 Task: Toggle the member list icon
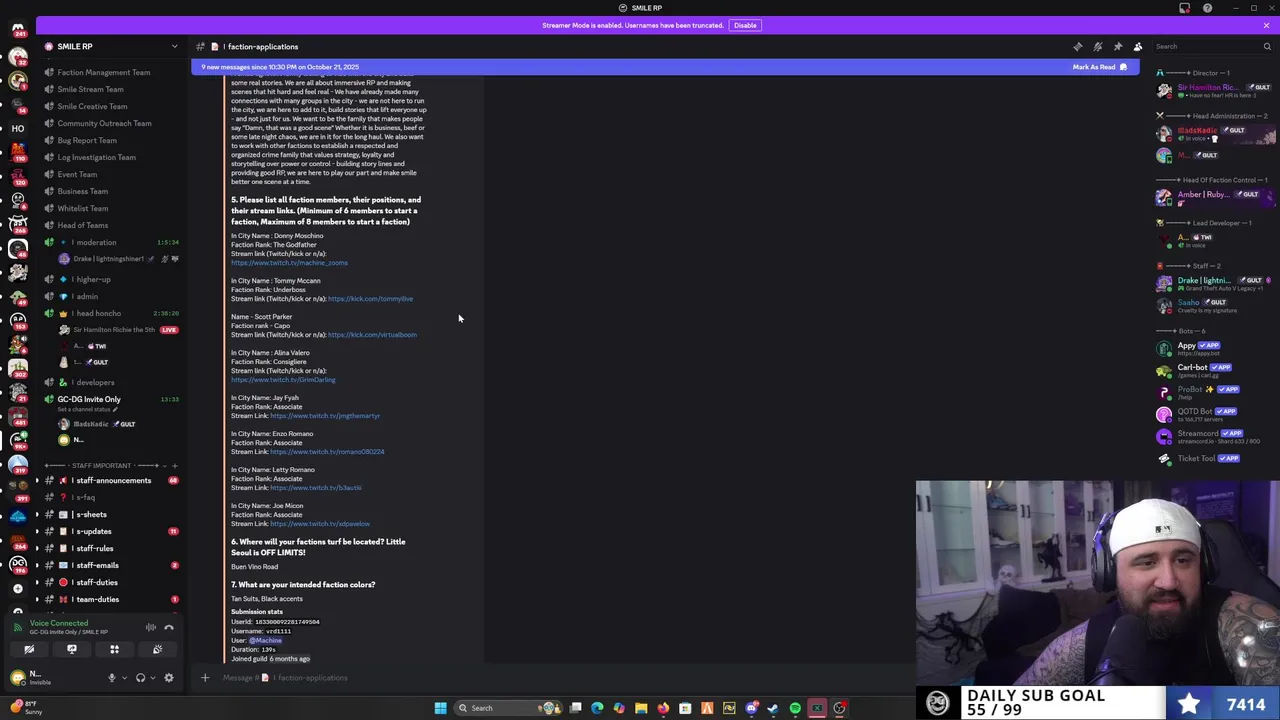pyautogui.click(x=1138, y=47)
